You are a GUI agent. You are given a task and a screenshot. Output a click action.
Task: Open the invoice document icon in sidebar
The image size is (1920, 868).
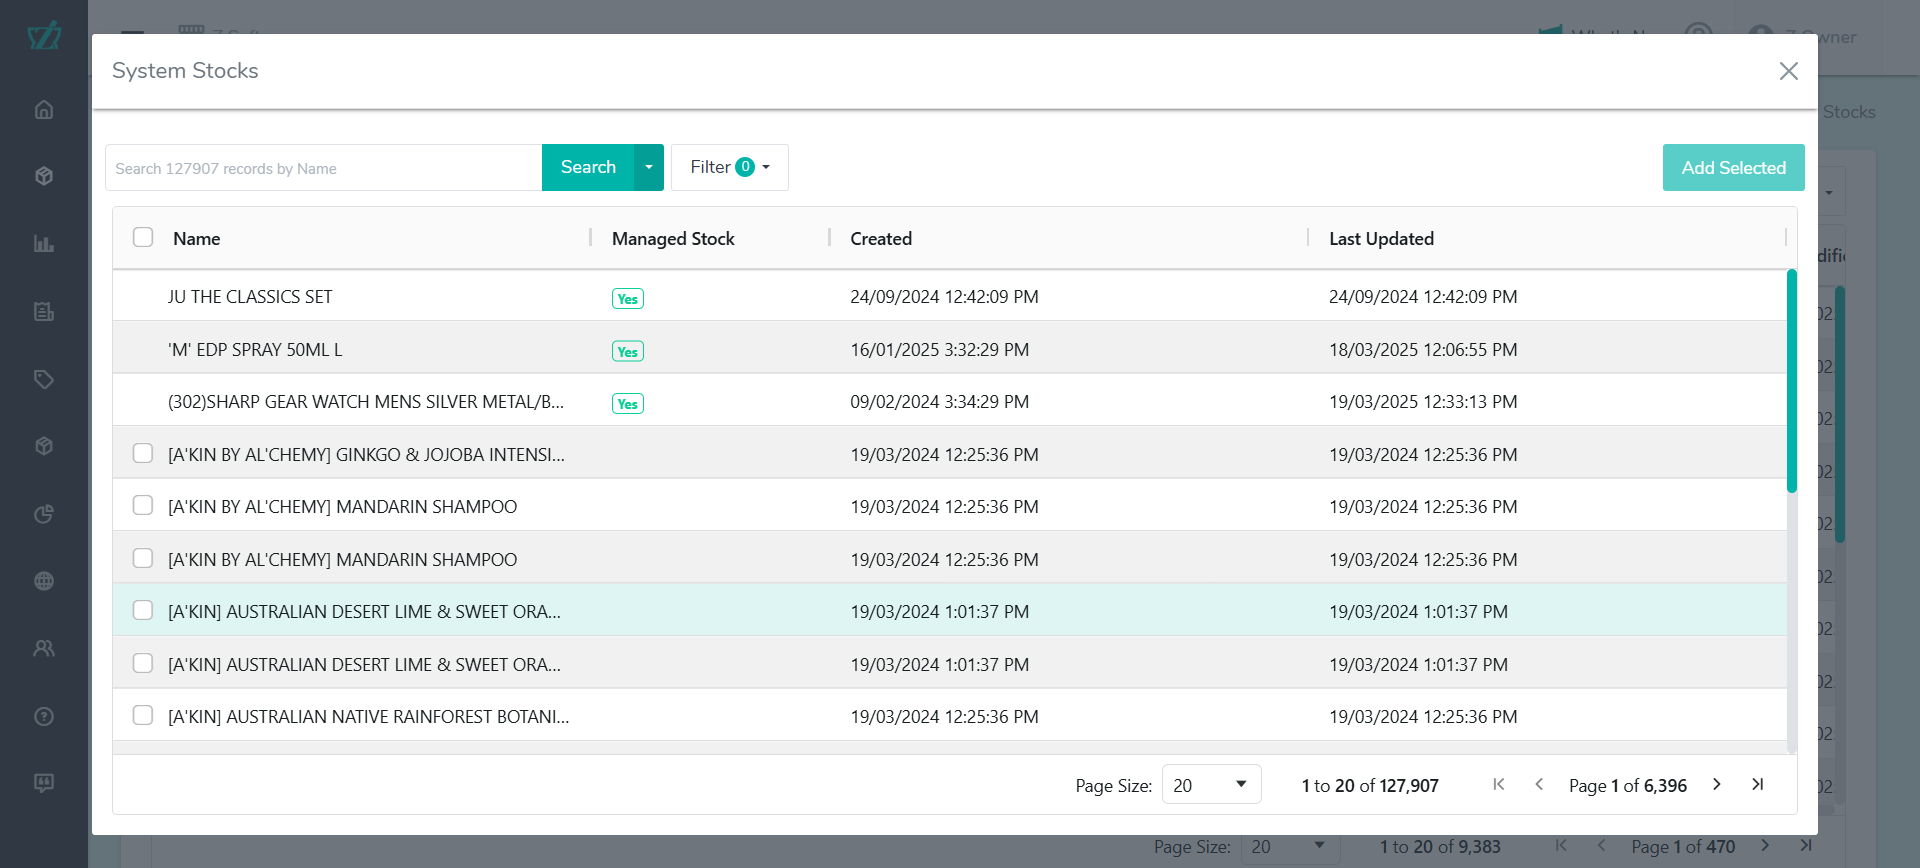pyautogui.click(x=43, y=311)
